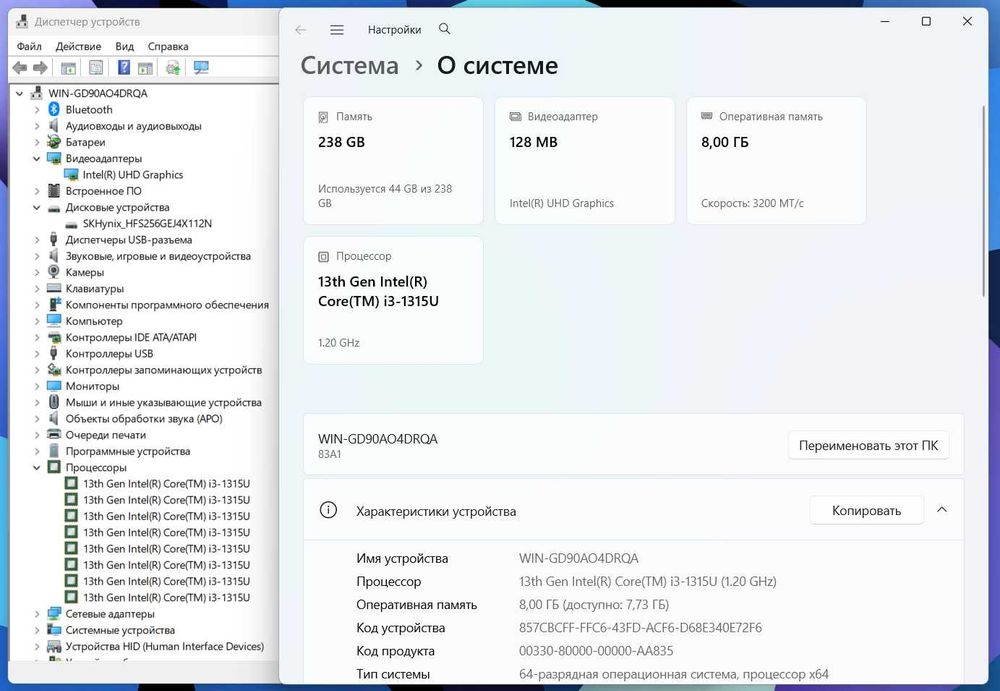Open the Файл menu
The height and width of the screenshot is (691, 1000).
(x=29, y=47)
